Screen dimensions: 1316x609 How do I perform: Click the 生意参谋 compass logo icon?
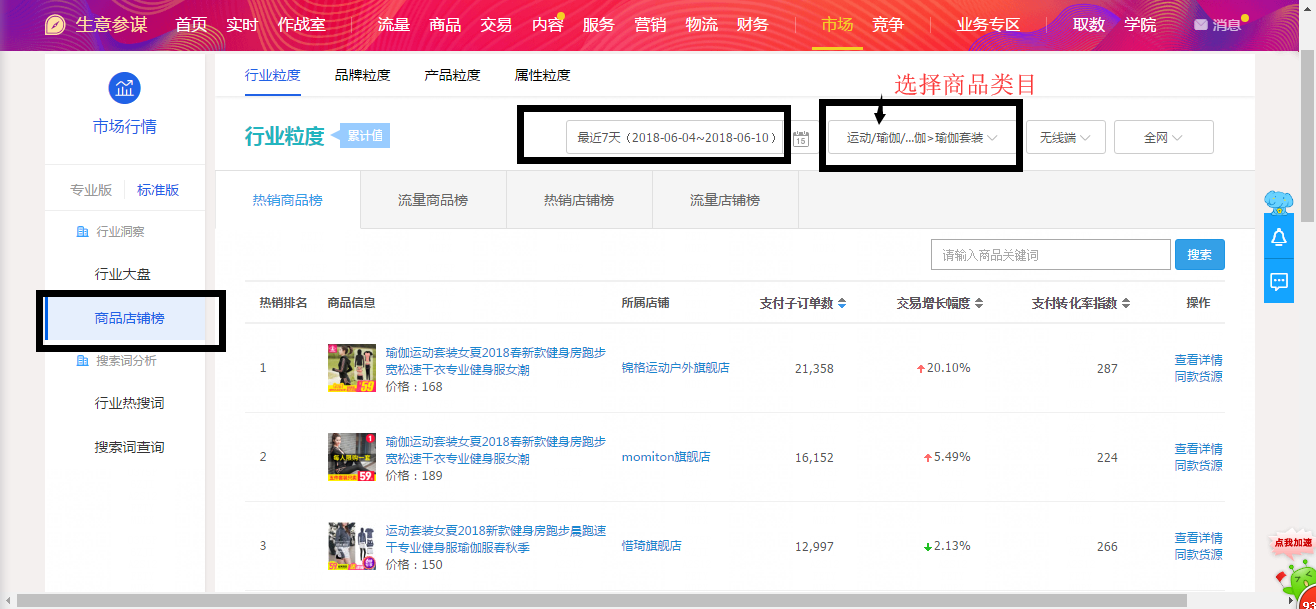[x=56, y=25]
